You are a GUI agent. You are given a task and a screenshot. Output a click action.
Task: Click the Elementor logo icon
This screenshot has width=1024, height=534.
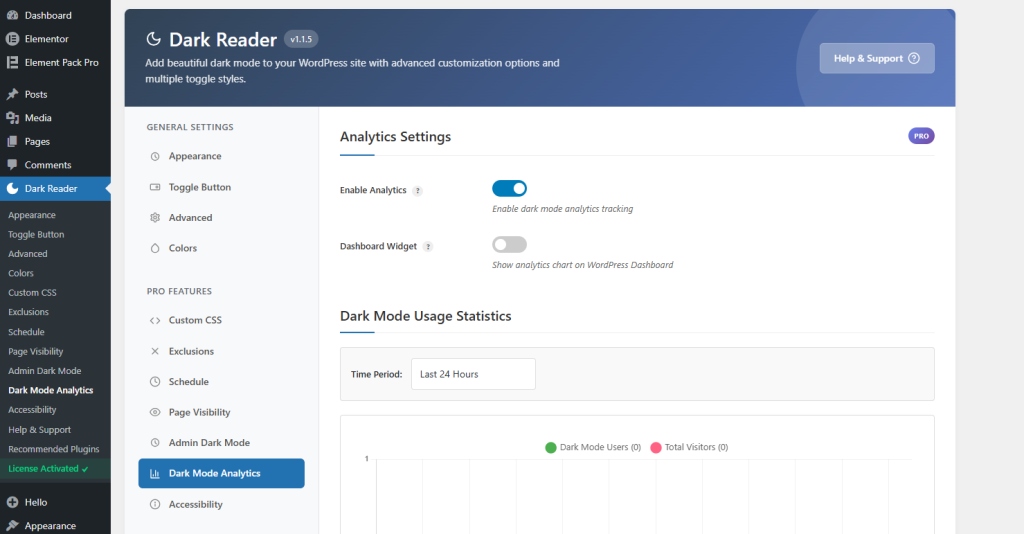coord(12,39)
